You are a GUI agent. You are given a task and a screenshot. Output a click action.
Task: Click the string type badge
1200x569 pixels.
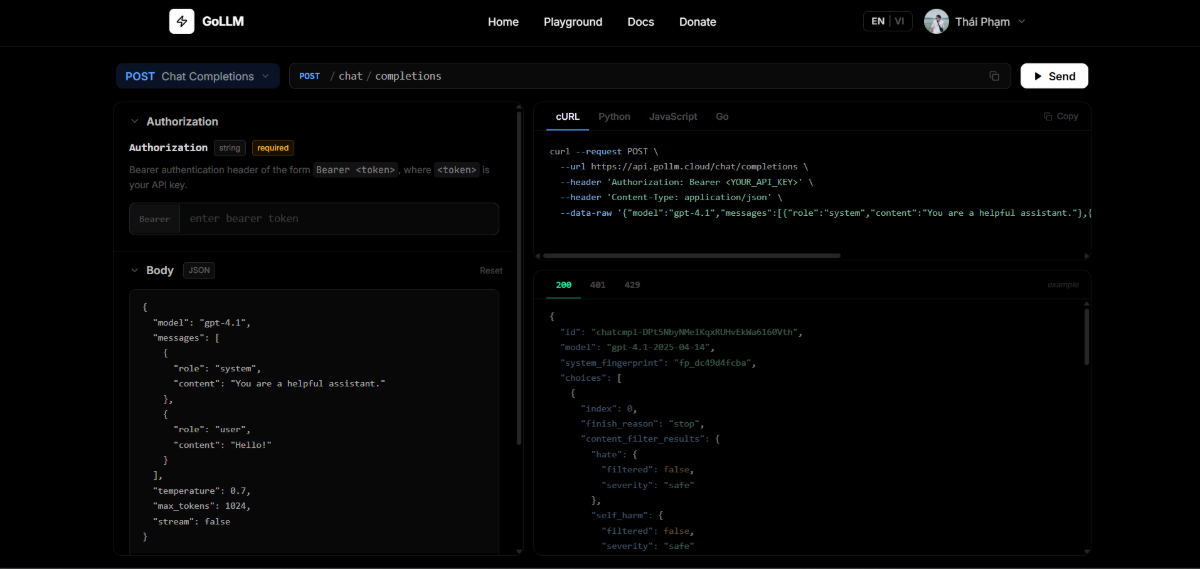point(230,148)
